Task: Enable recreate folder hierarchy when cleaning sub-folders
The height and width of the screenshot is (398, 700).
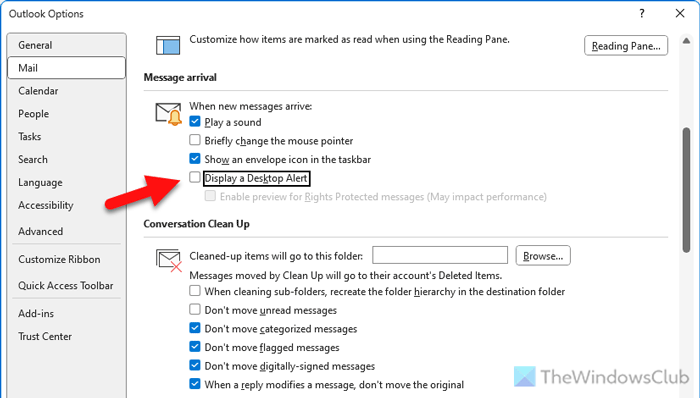Action: [195, 291]
